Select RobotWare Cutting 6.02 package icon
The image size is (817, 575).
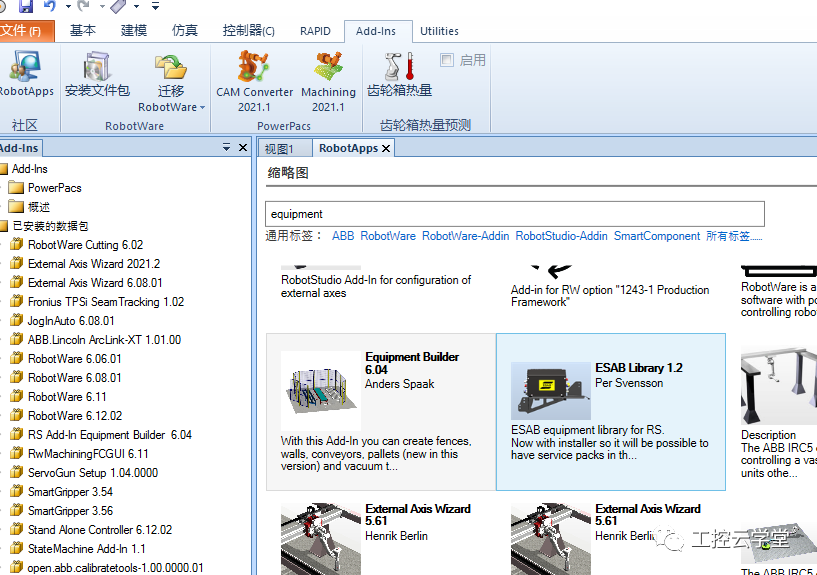pos(17,244)
